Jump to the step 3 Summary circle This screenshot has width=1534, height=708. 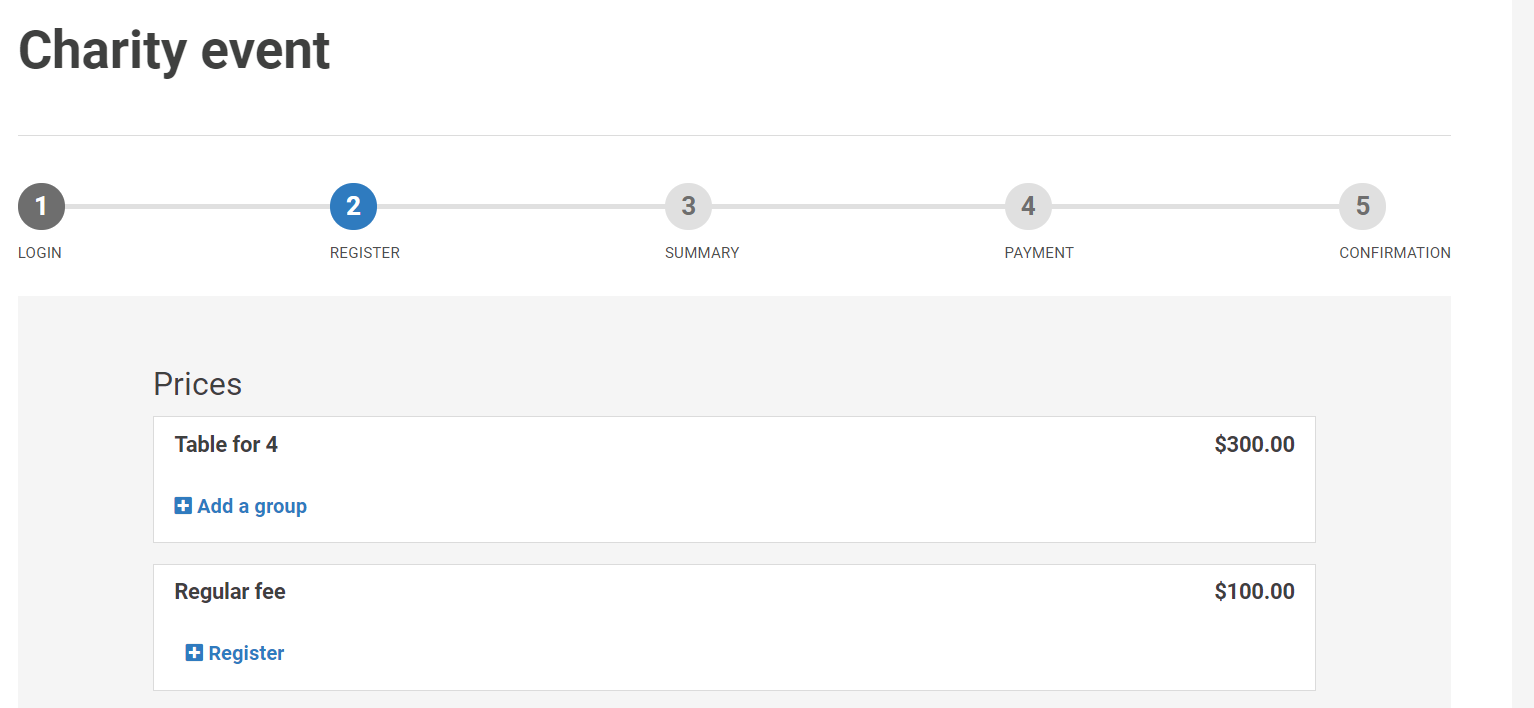coord(688,207)
